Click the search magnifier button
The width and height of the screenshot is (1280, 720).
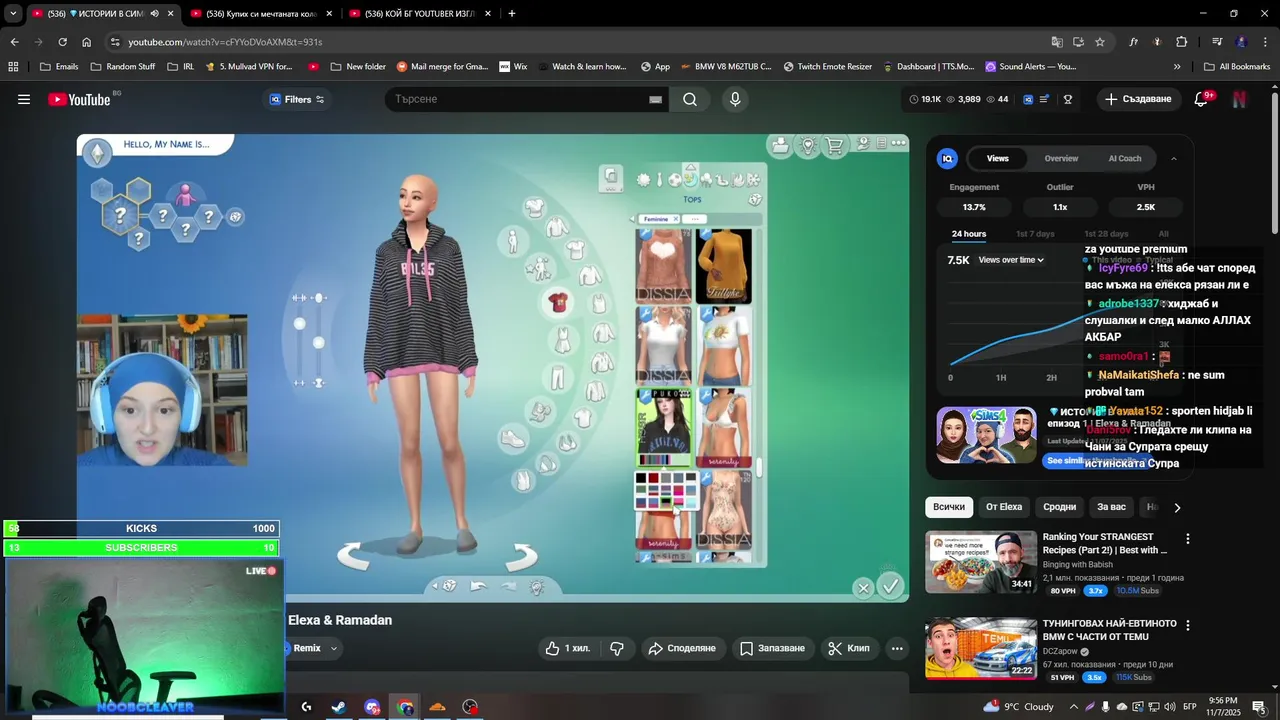point(690,99)
